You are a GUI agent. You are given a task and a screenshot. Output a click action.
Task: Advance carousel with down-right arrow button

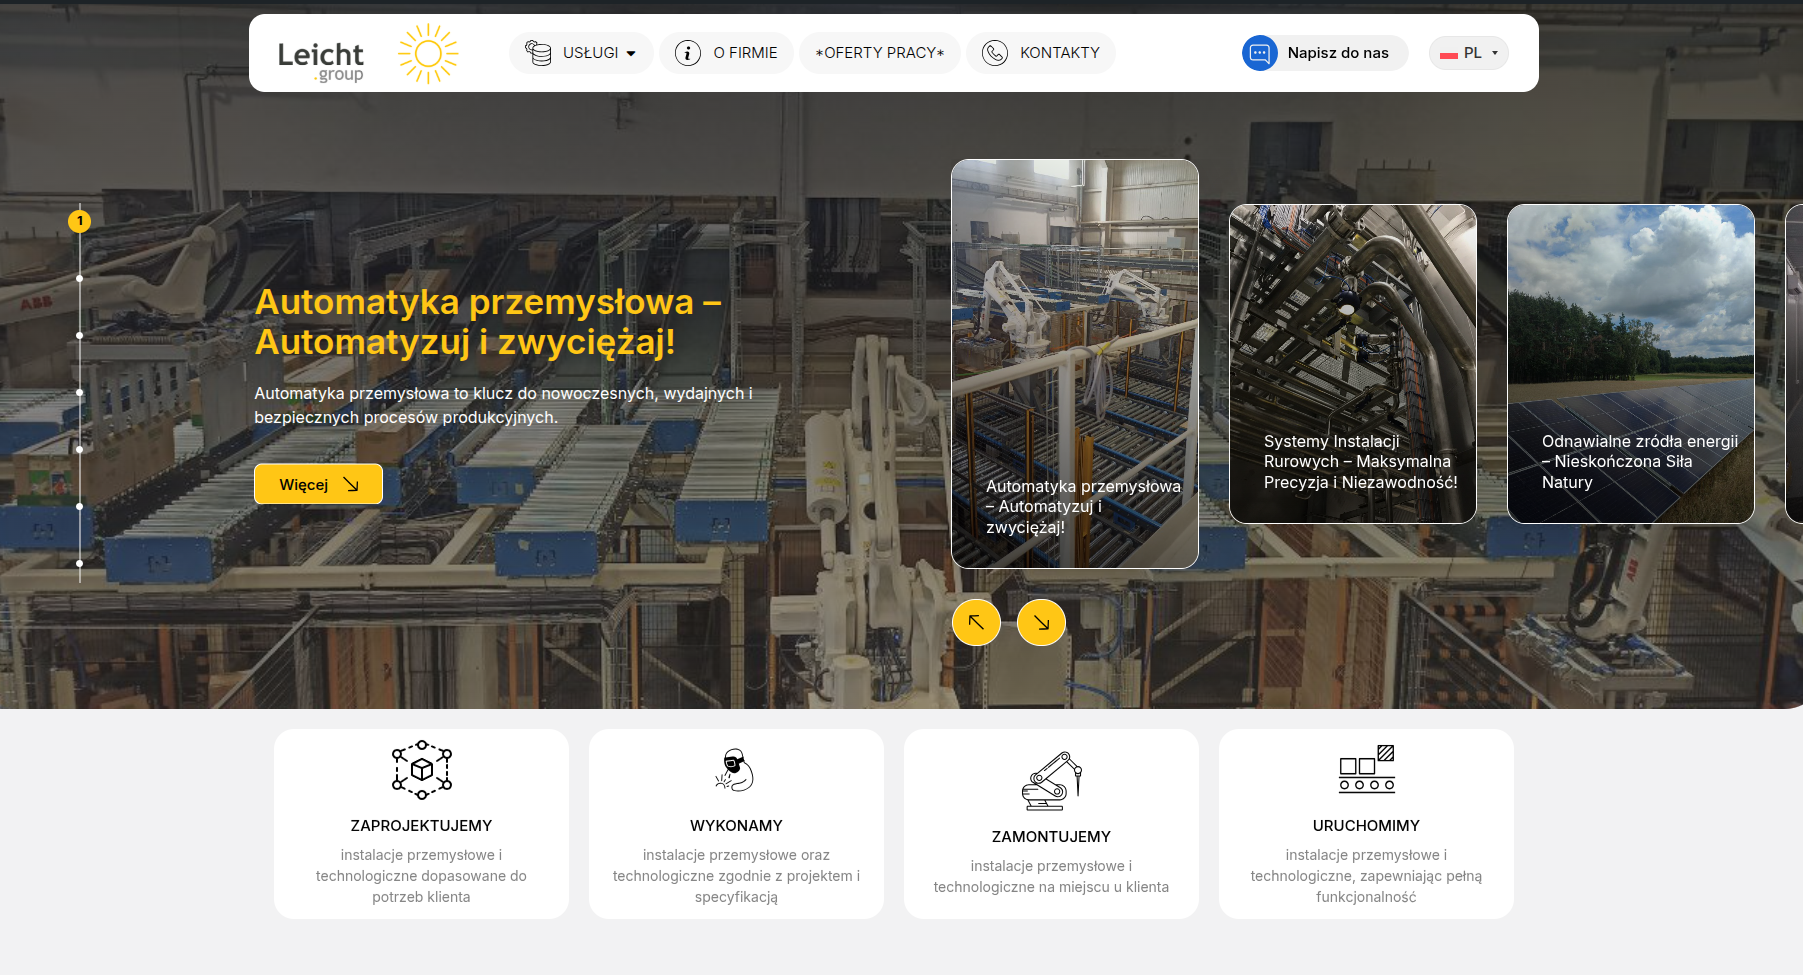[1041, 622]
